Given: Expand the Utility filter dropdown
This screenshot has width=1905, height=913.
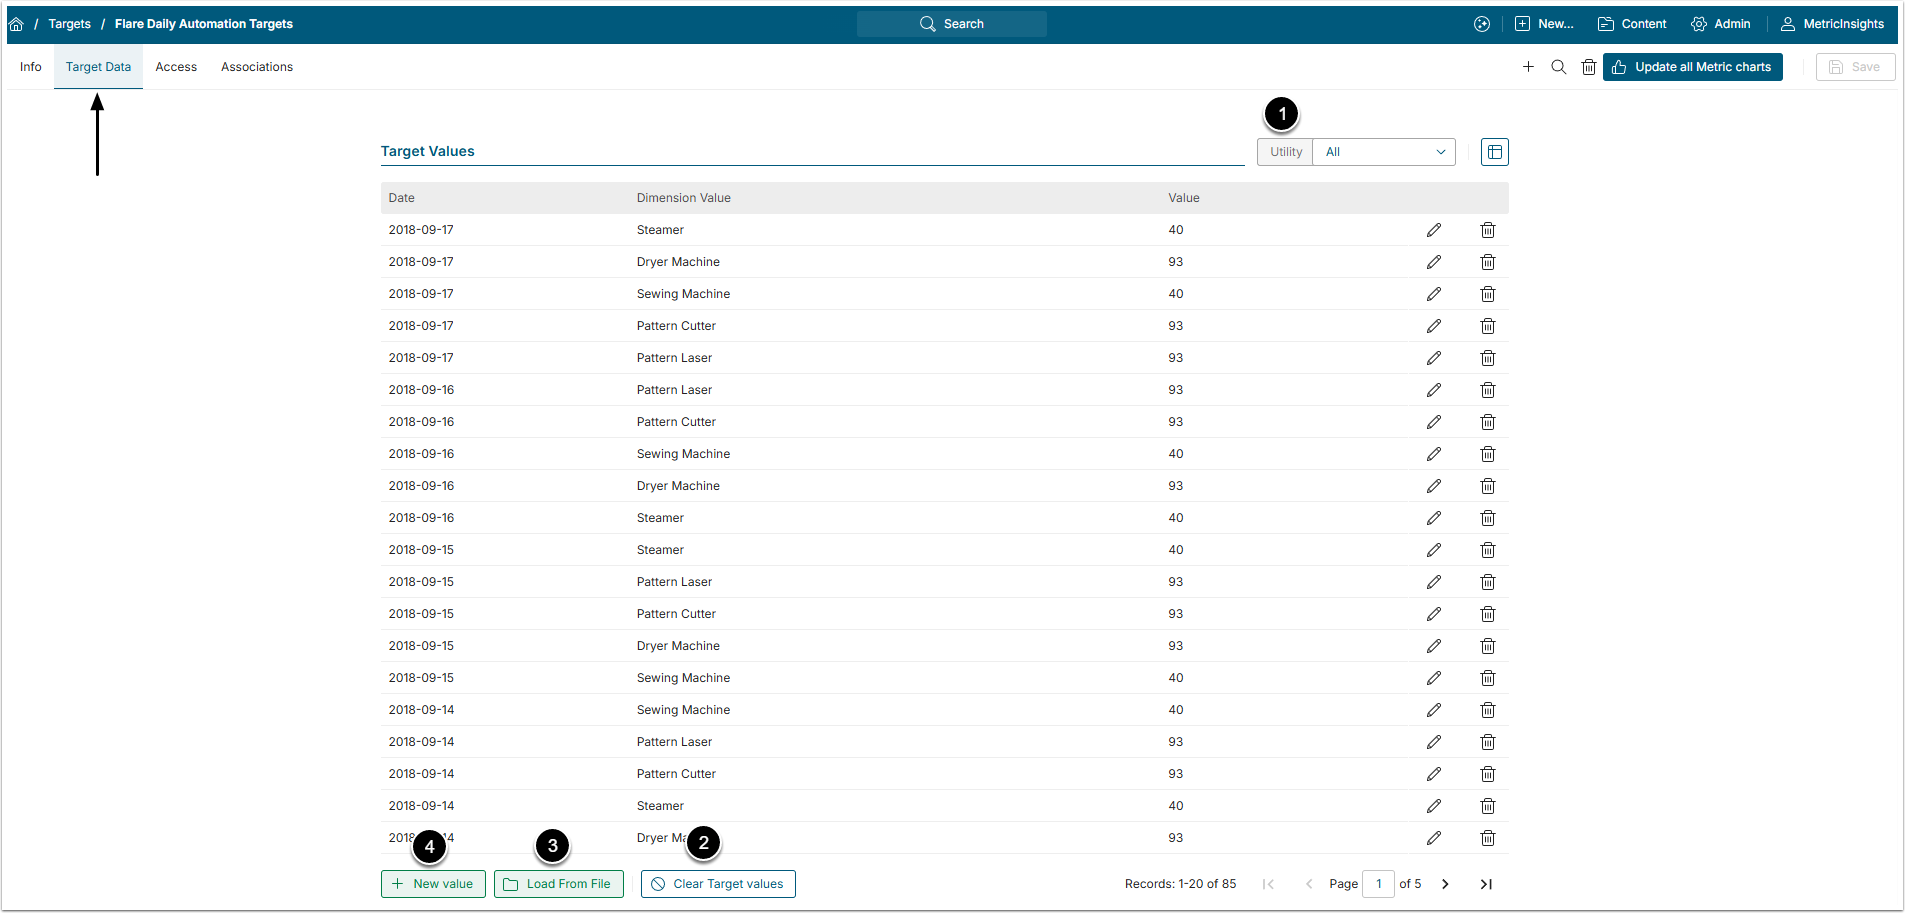Looking at the screenshot, I should pos(1383,152).
